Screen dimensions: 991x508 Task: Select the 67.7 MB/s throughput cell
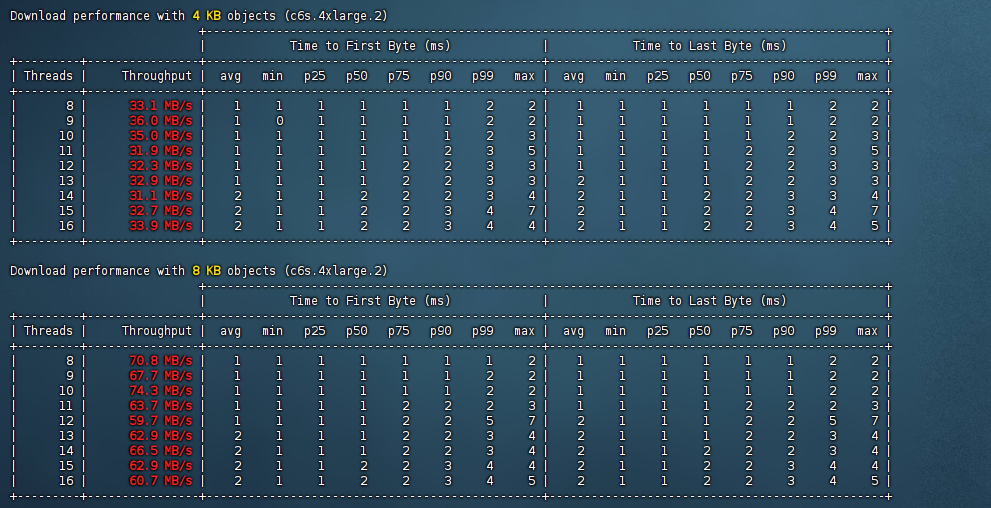tap(161, 376)
